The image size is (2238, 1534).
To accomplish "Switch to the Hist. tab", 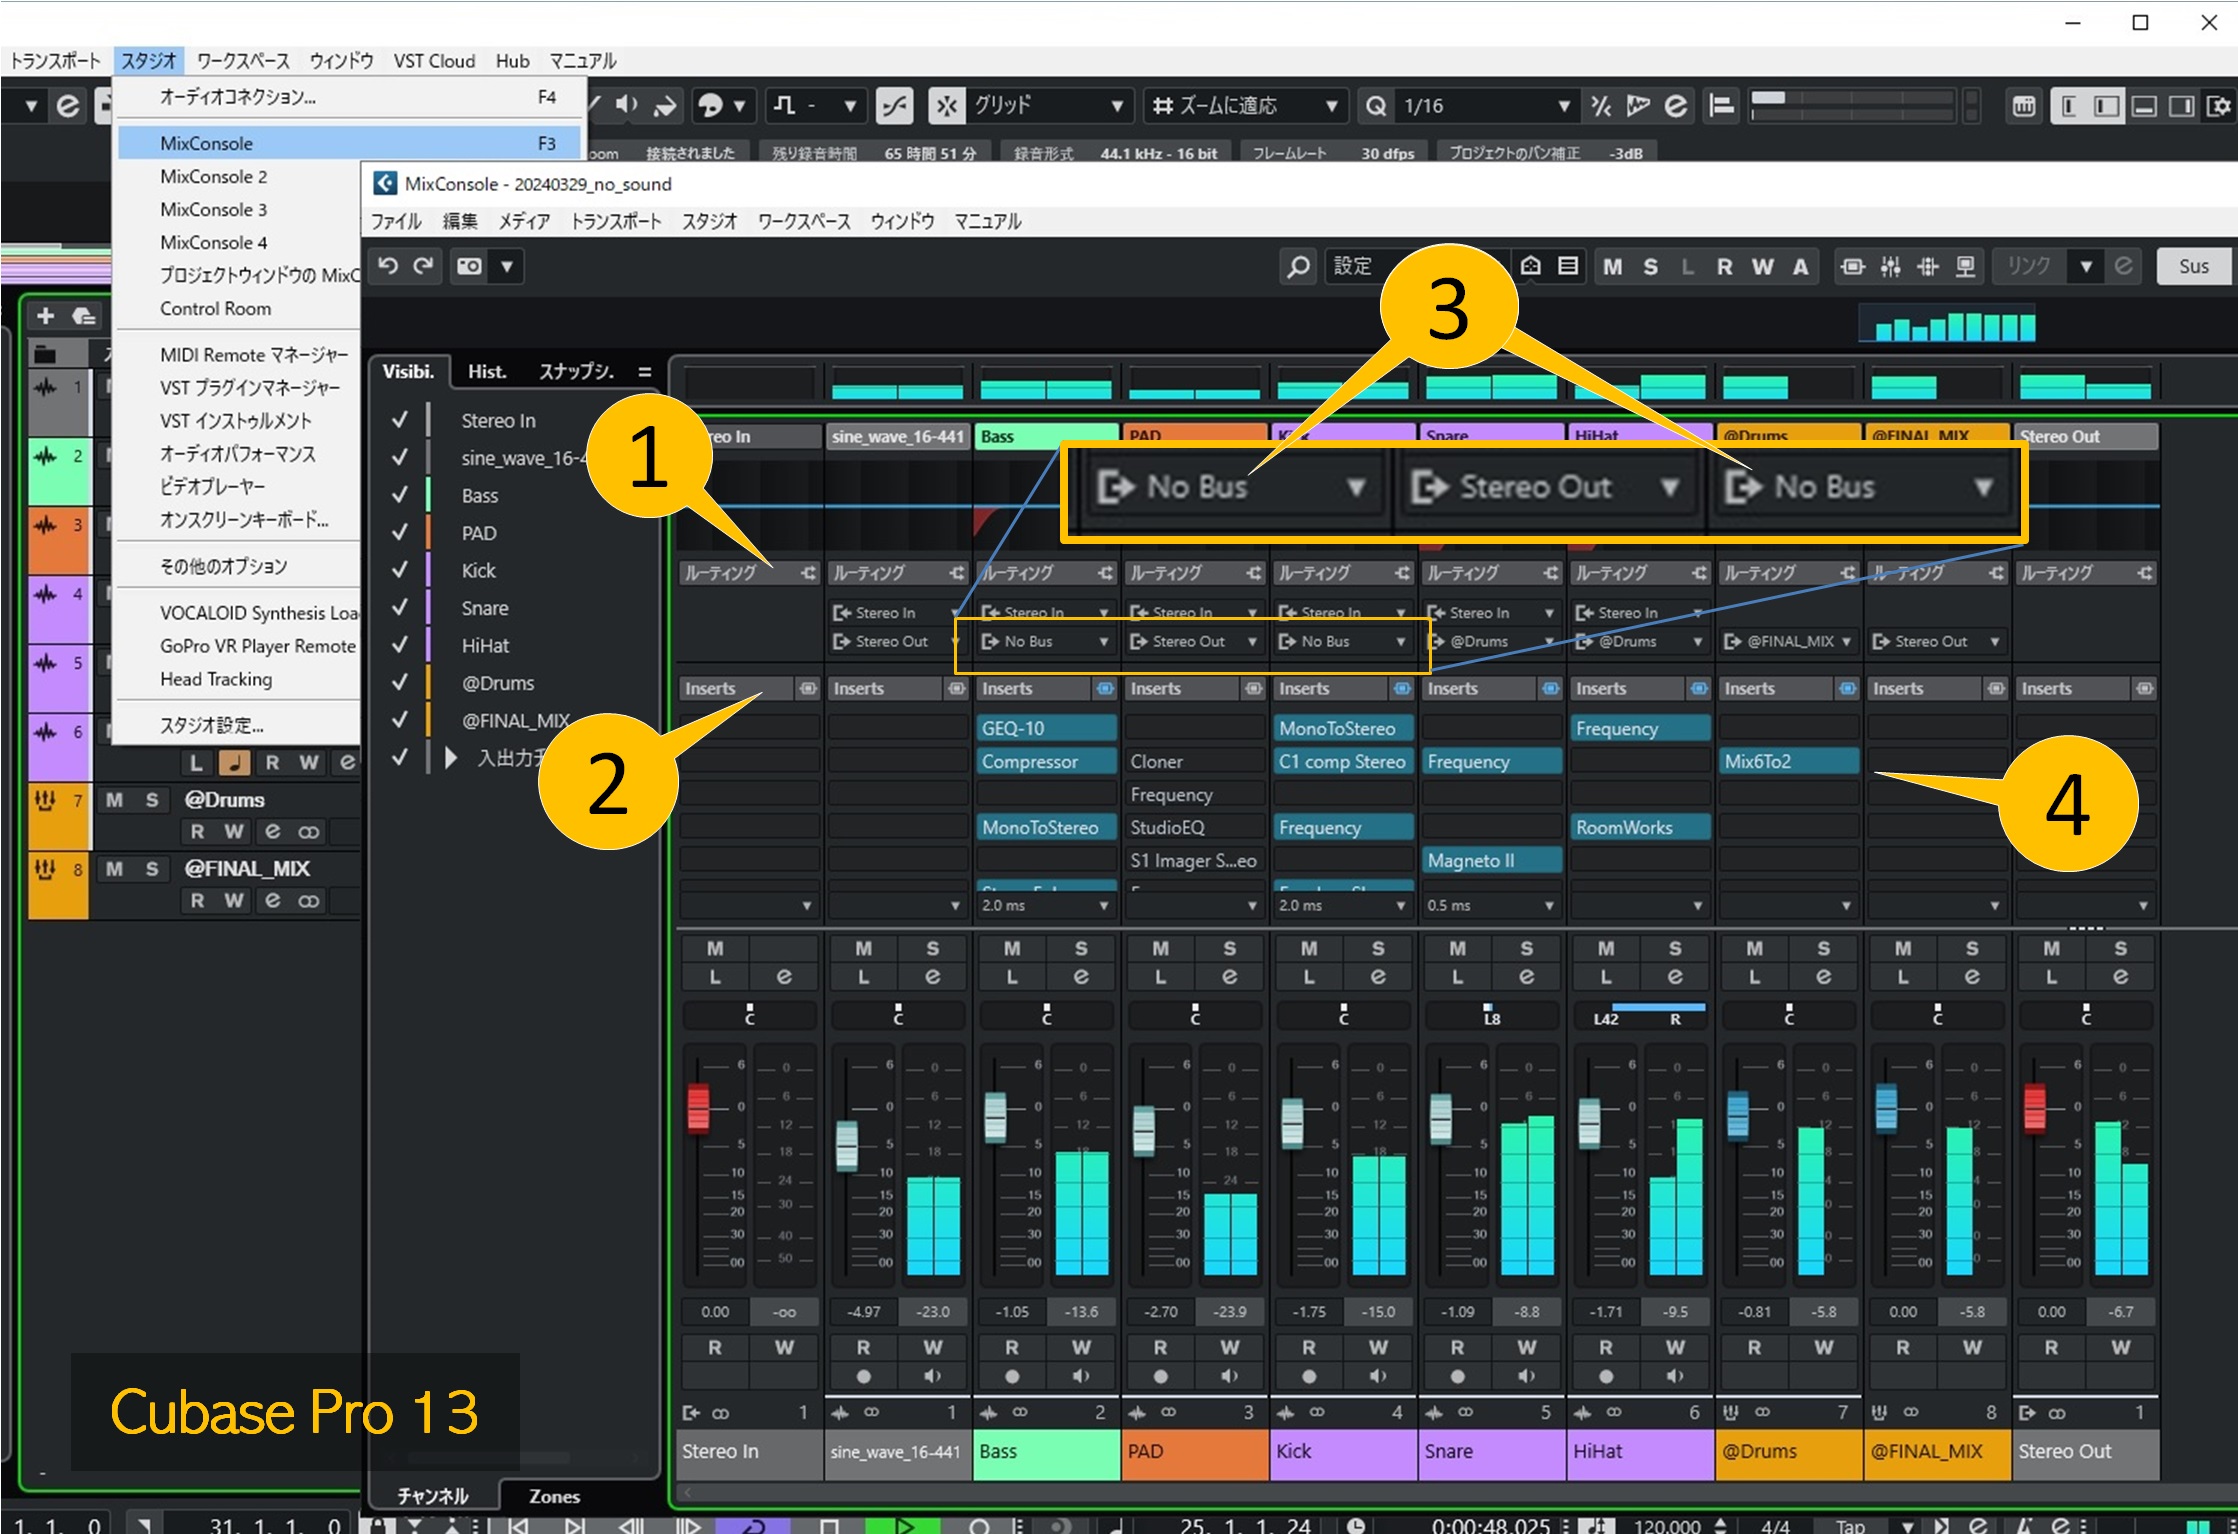I will pos(487,372).
